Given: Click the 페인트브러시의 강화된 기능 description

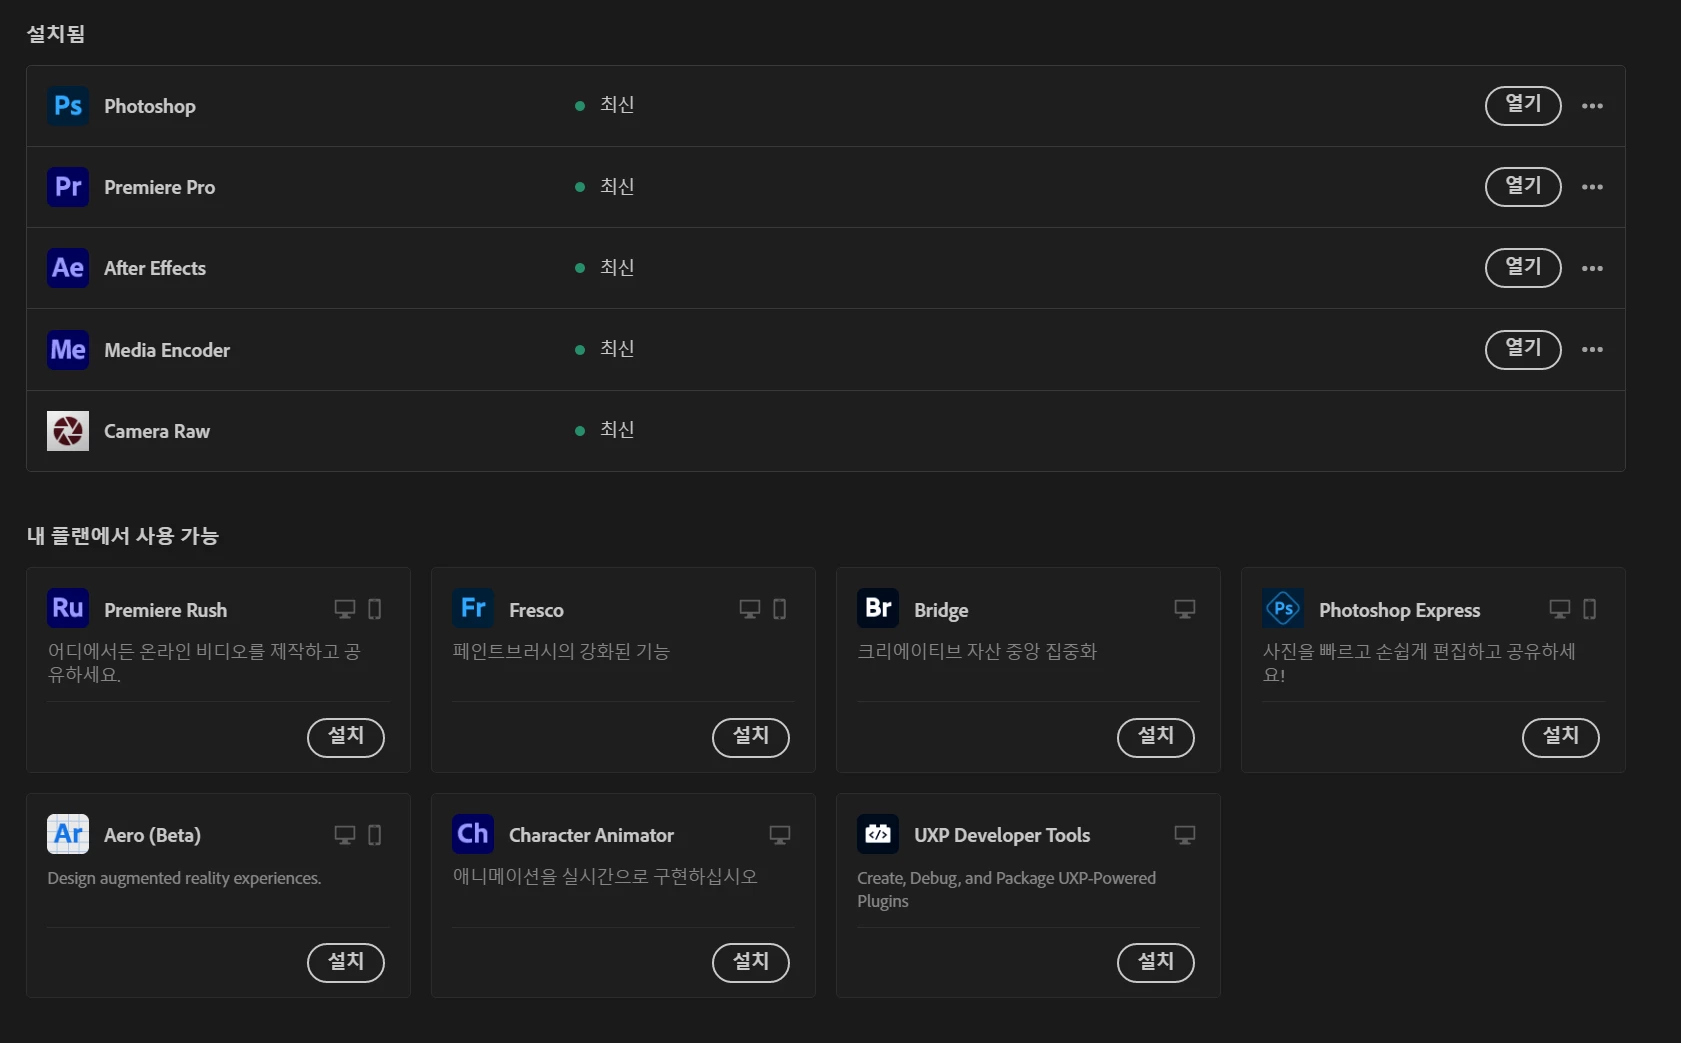Looking at the screenshot, I should [561, 652].
